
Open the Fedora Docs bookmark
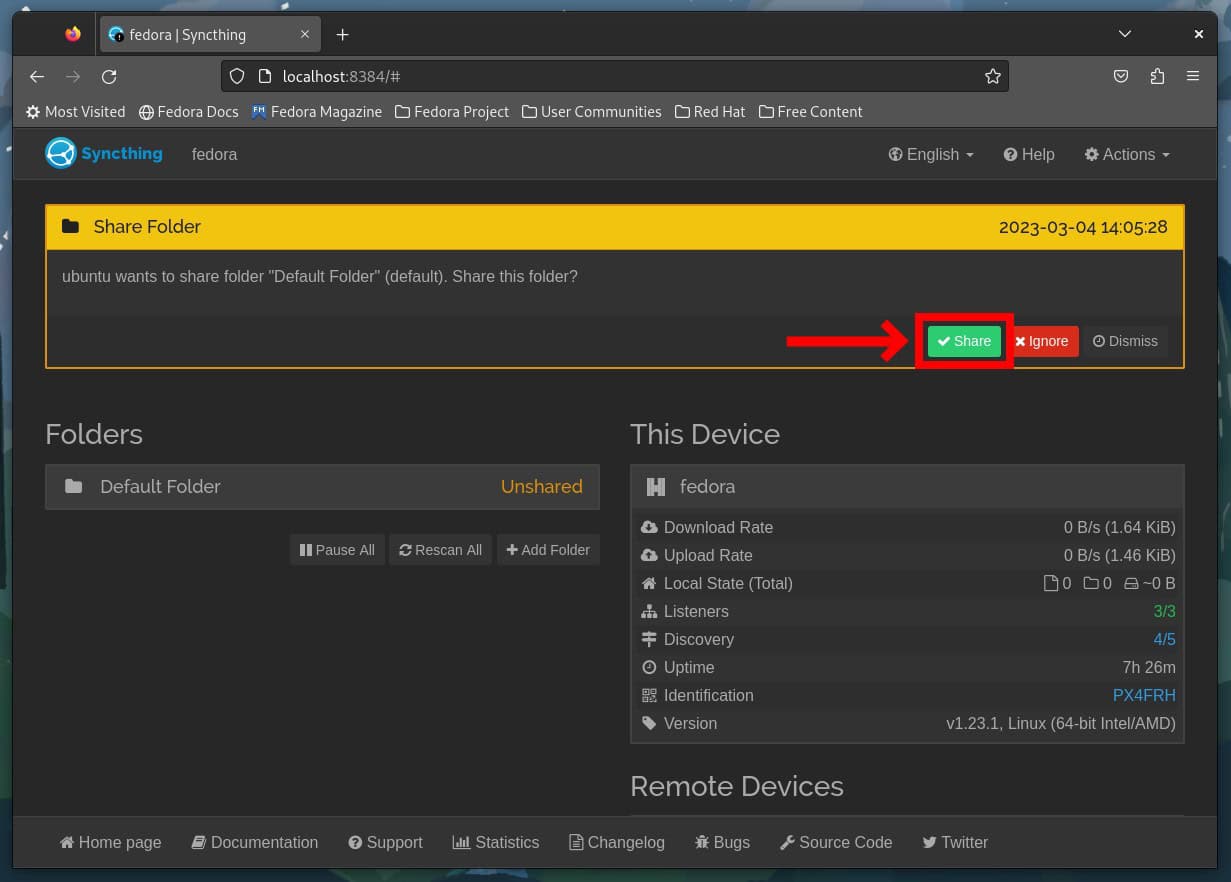click(188, 112)
